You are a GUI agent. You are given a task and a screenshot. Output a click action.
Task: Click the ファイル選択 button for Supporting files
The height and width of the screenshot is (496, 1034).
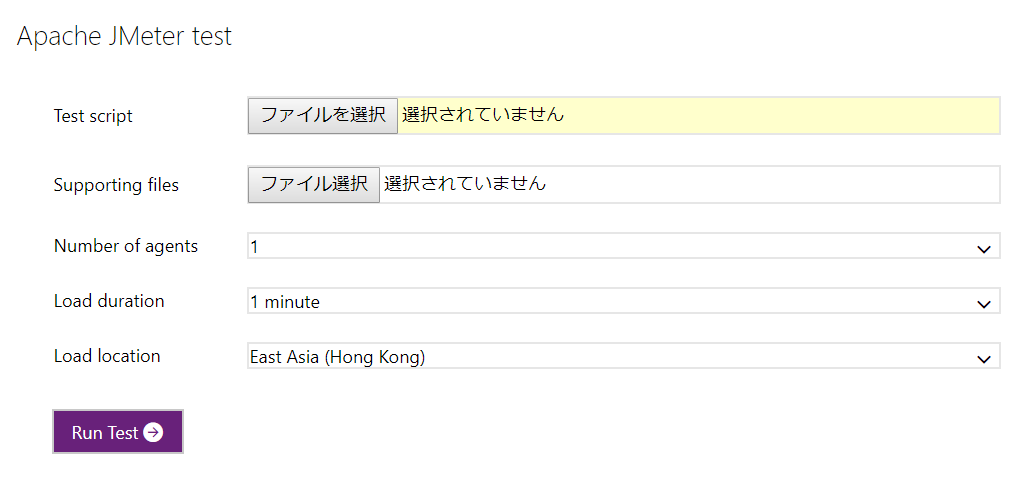point(314,184)
